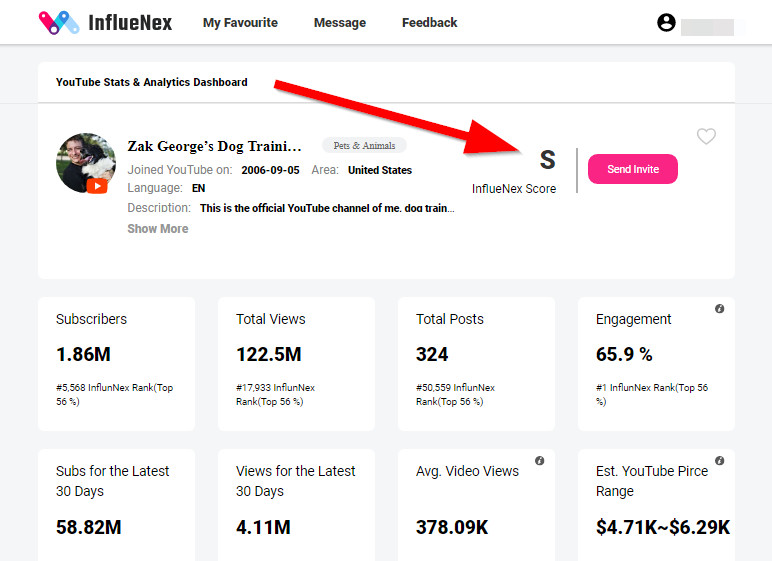Screen dimensions: 772x561
Task: Expand description with Show More
Action: click(158, 229)
